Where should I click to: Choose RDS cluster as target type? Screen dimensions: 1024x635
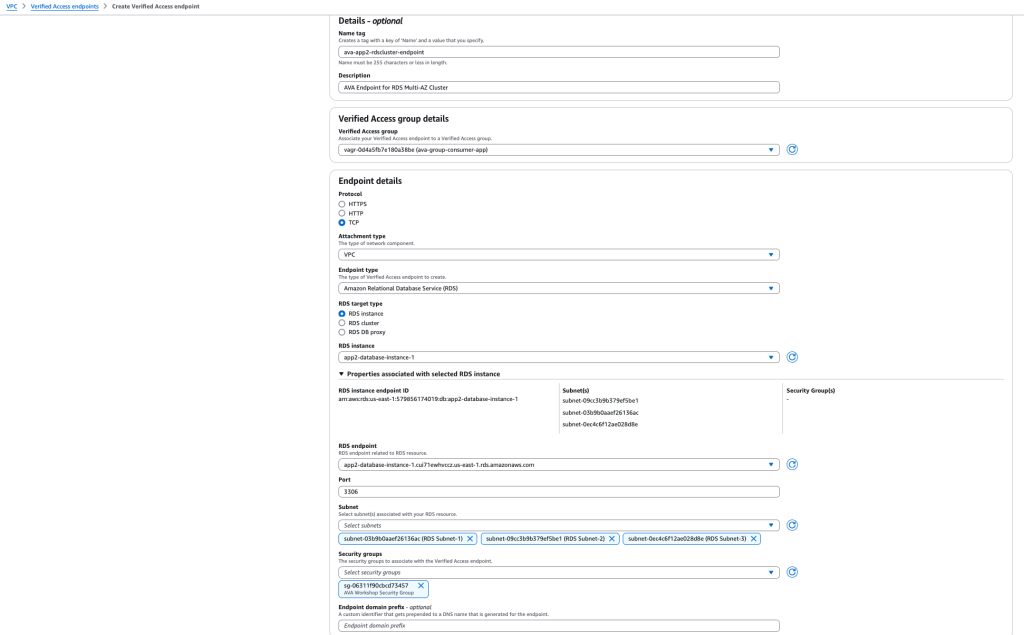point(342,322)
